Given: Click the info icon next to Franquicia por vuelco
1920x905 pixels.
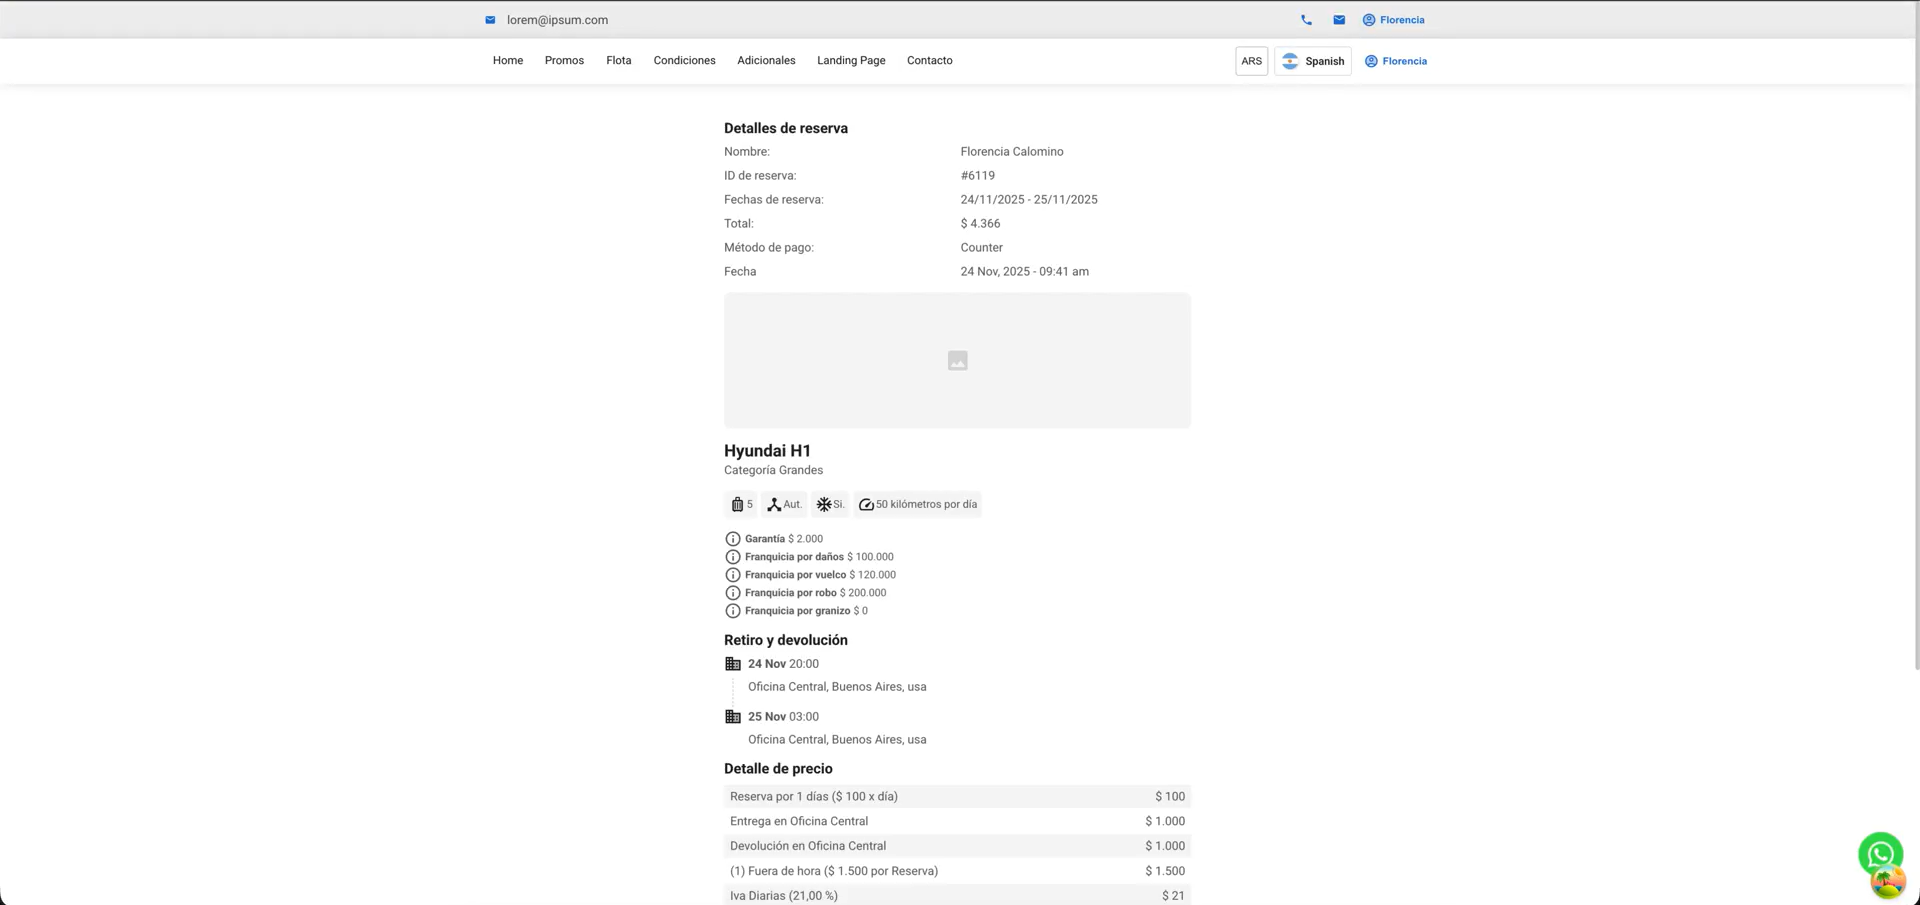Looking at the screenshot, I should pos(733,575).
